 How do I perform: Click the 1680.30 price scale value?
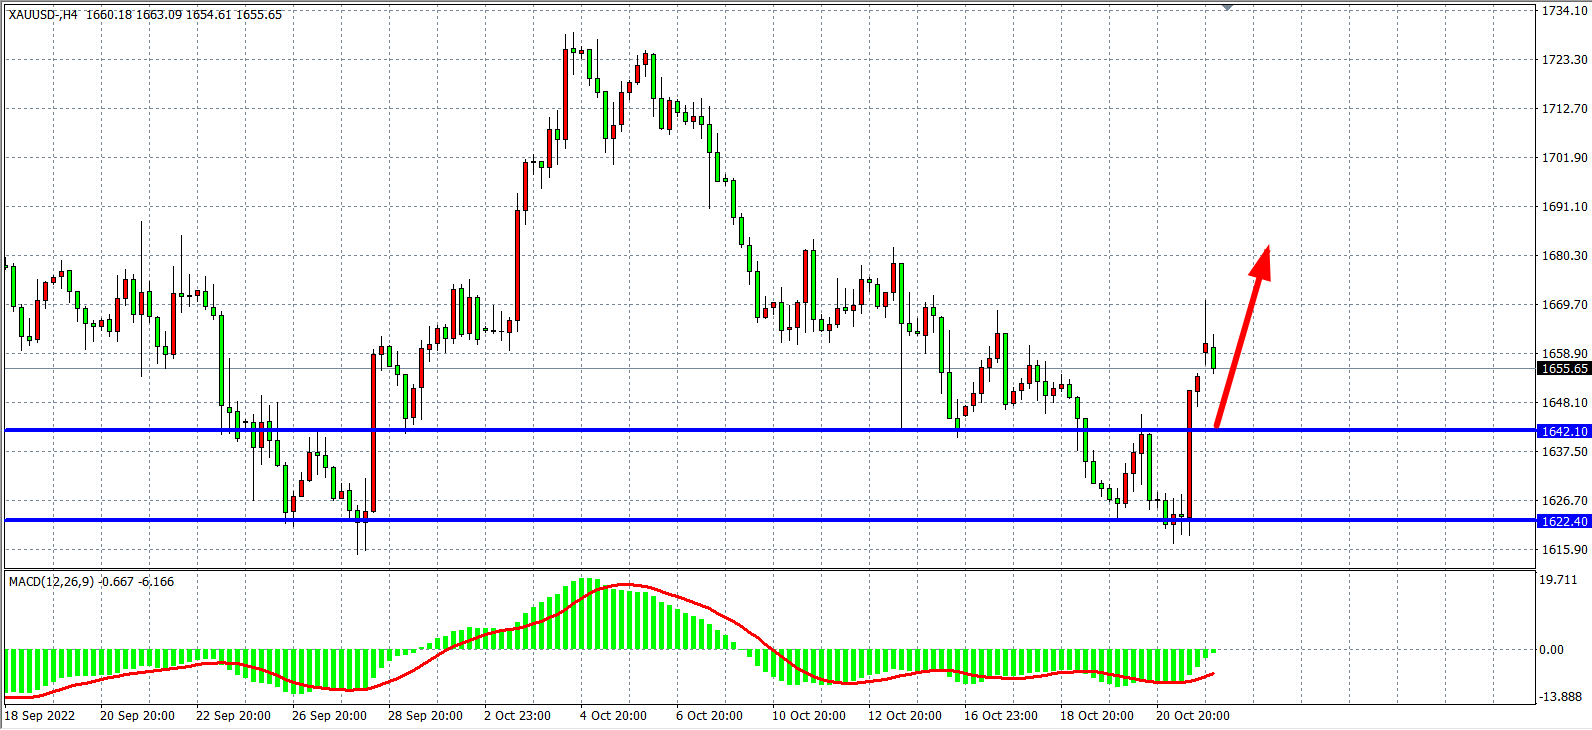1564,256
